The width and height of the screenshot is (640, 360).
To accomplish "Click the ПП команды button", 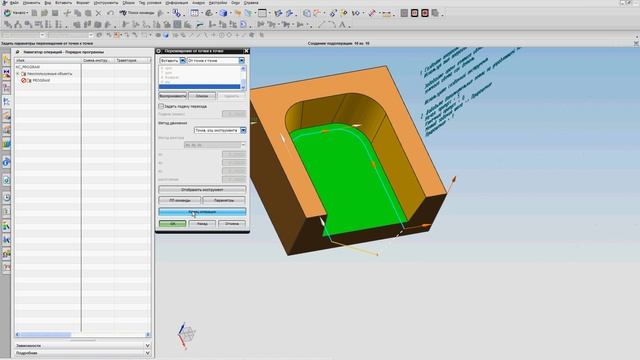I will [180, 200].
